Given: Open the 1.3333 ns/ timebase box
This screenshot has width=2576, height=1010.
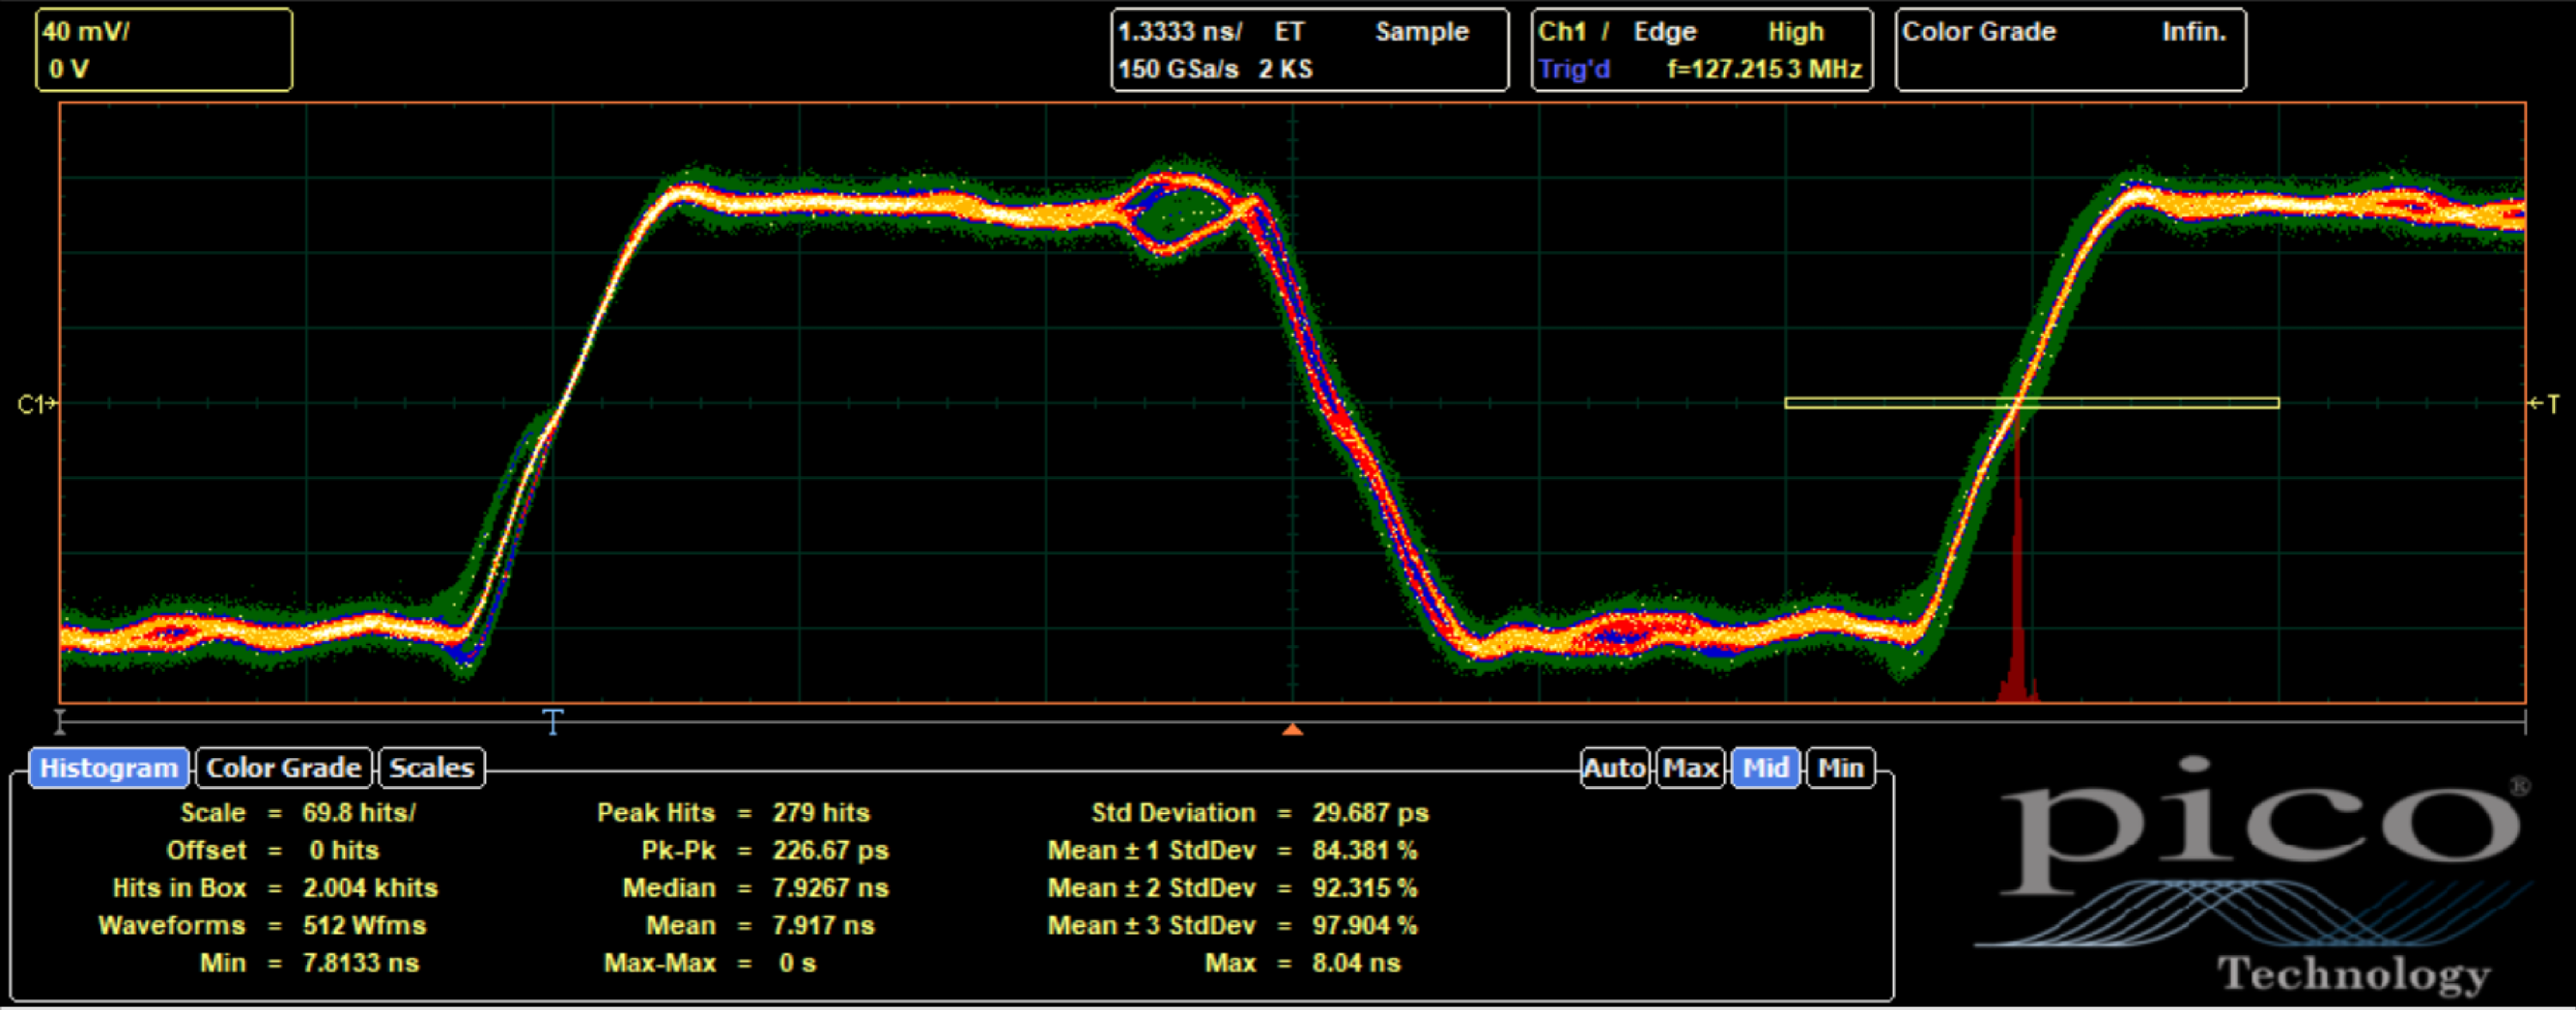Looking at the screenshot, I should coord(1309,50).
